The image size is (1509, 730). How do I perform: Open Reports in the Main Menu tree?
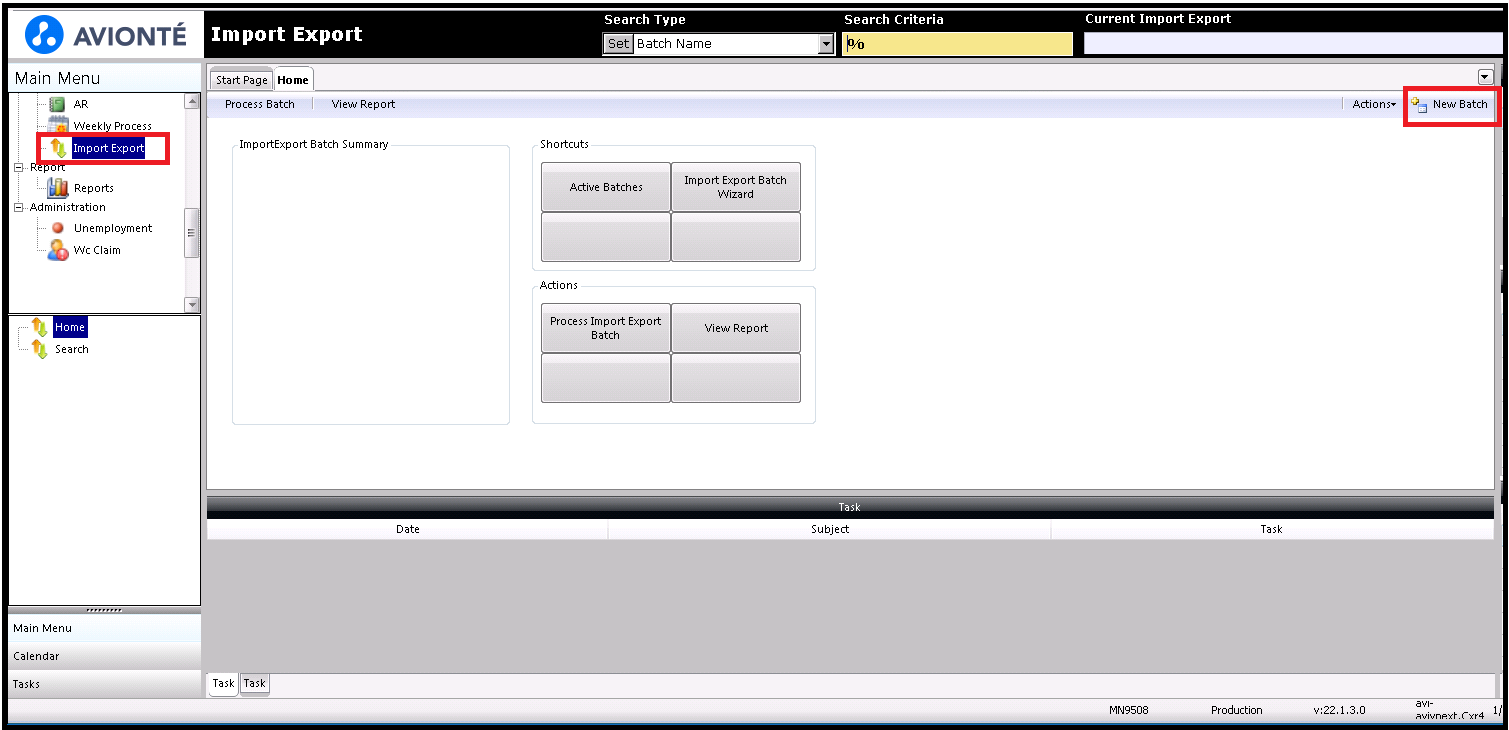94,188
